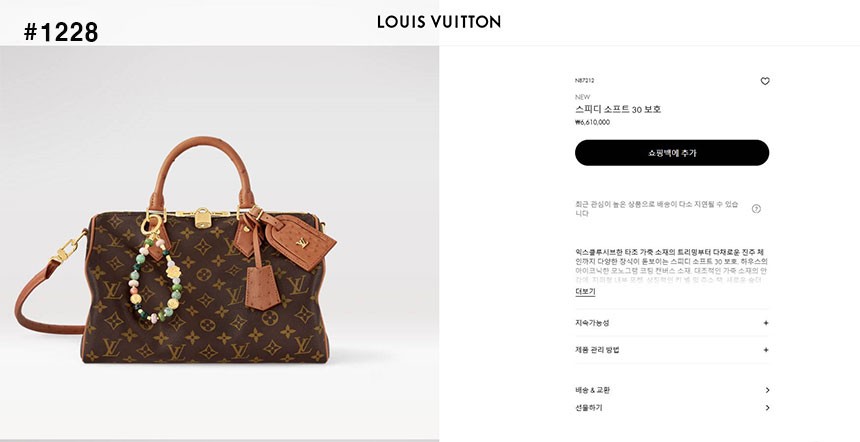The image size is (860, 442).
Task: Click the arrow icon beside 선물하기
Action: [767, 407]
